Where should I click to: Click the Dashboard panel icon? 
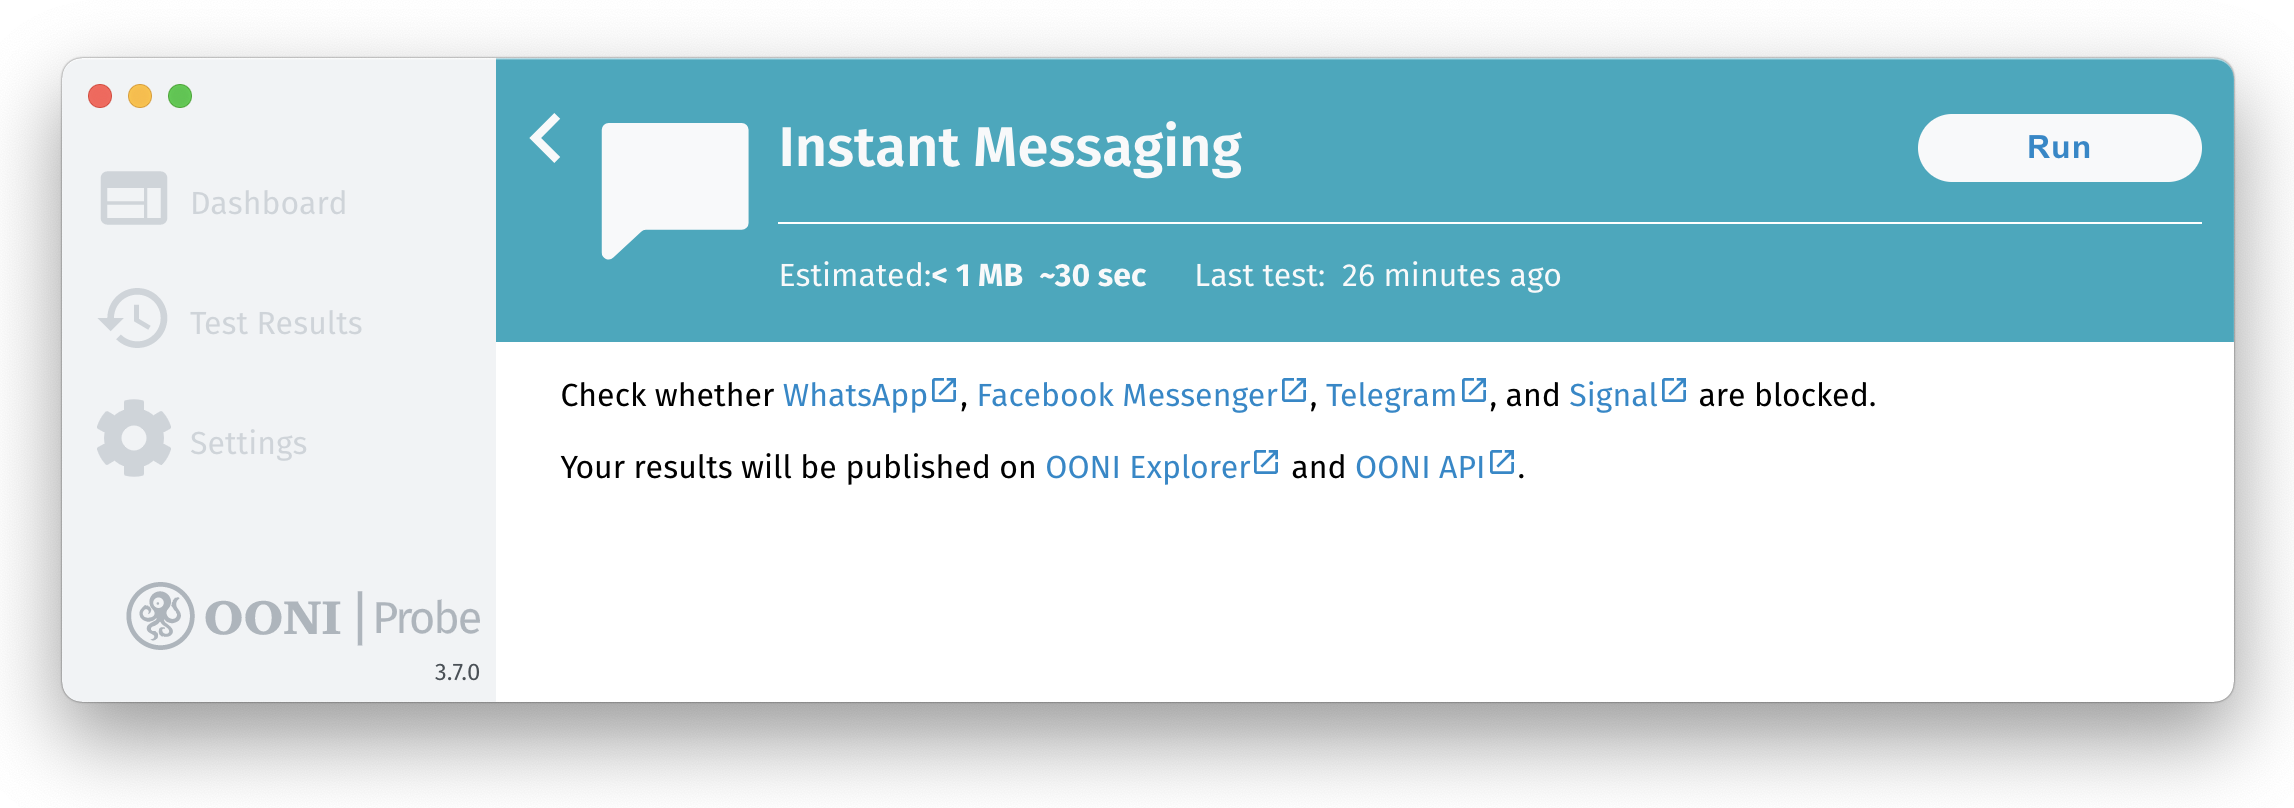point(133,199)
